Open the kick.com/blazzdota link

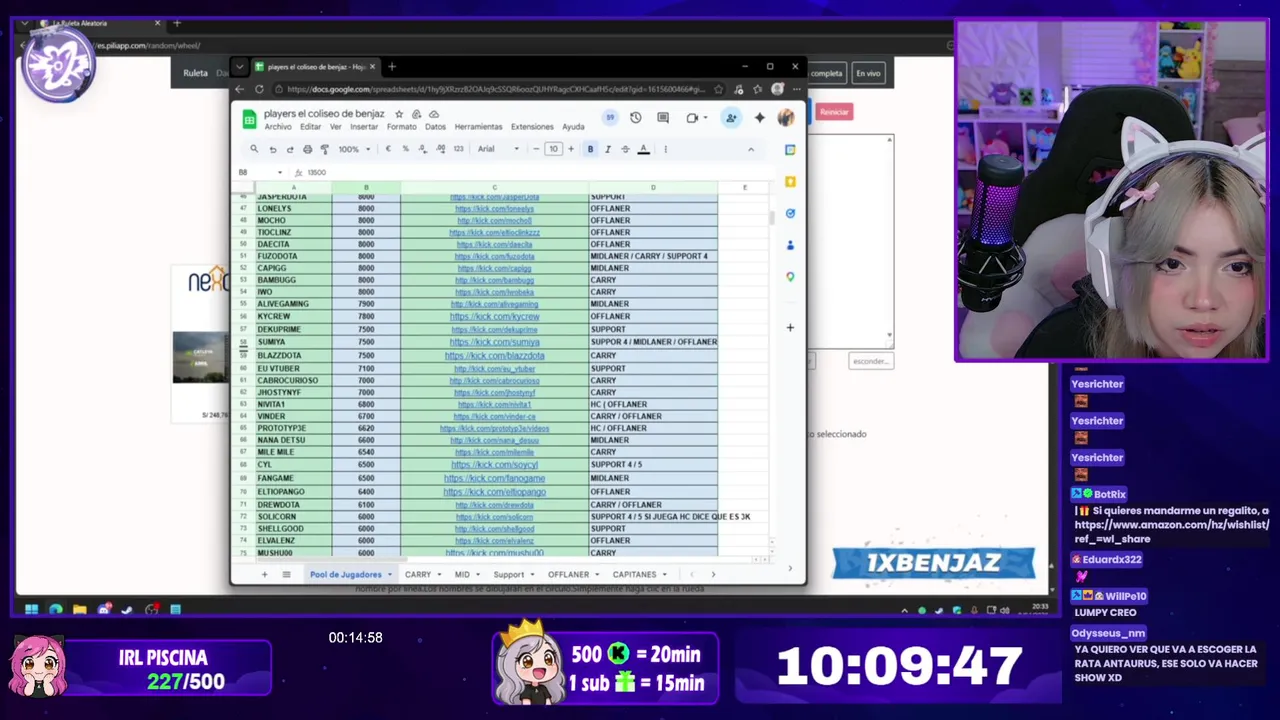click(x=494, y=355)
